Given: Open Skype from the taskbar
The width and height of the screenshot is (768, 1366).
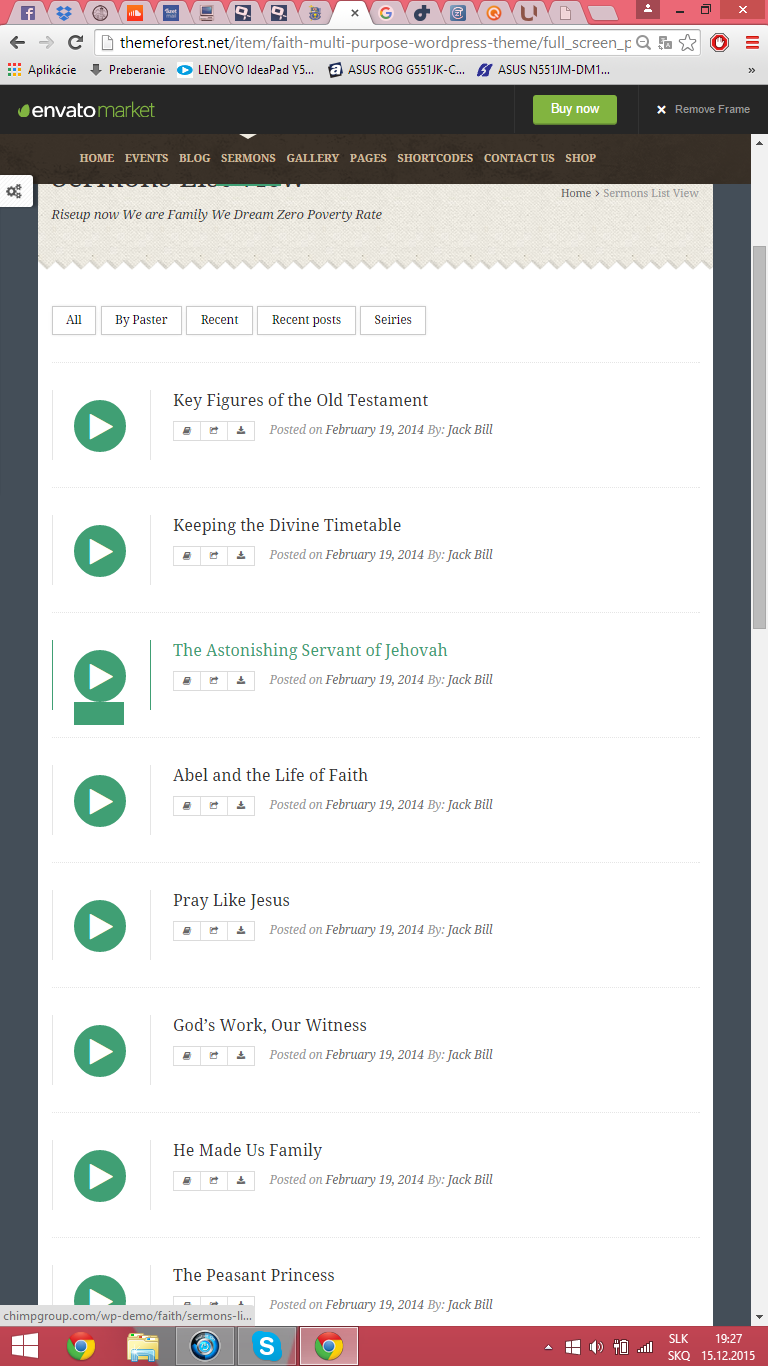Looking at the screenshot, I should (x=267, y=1346).
